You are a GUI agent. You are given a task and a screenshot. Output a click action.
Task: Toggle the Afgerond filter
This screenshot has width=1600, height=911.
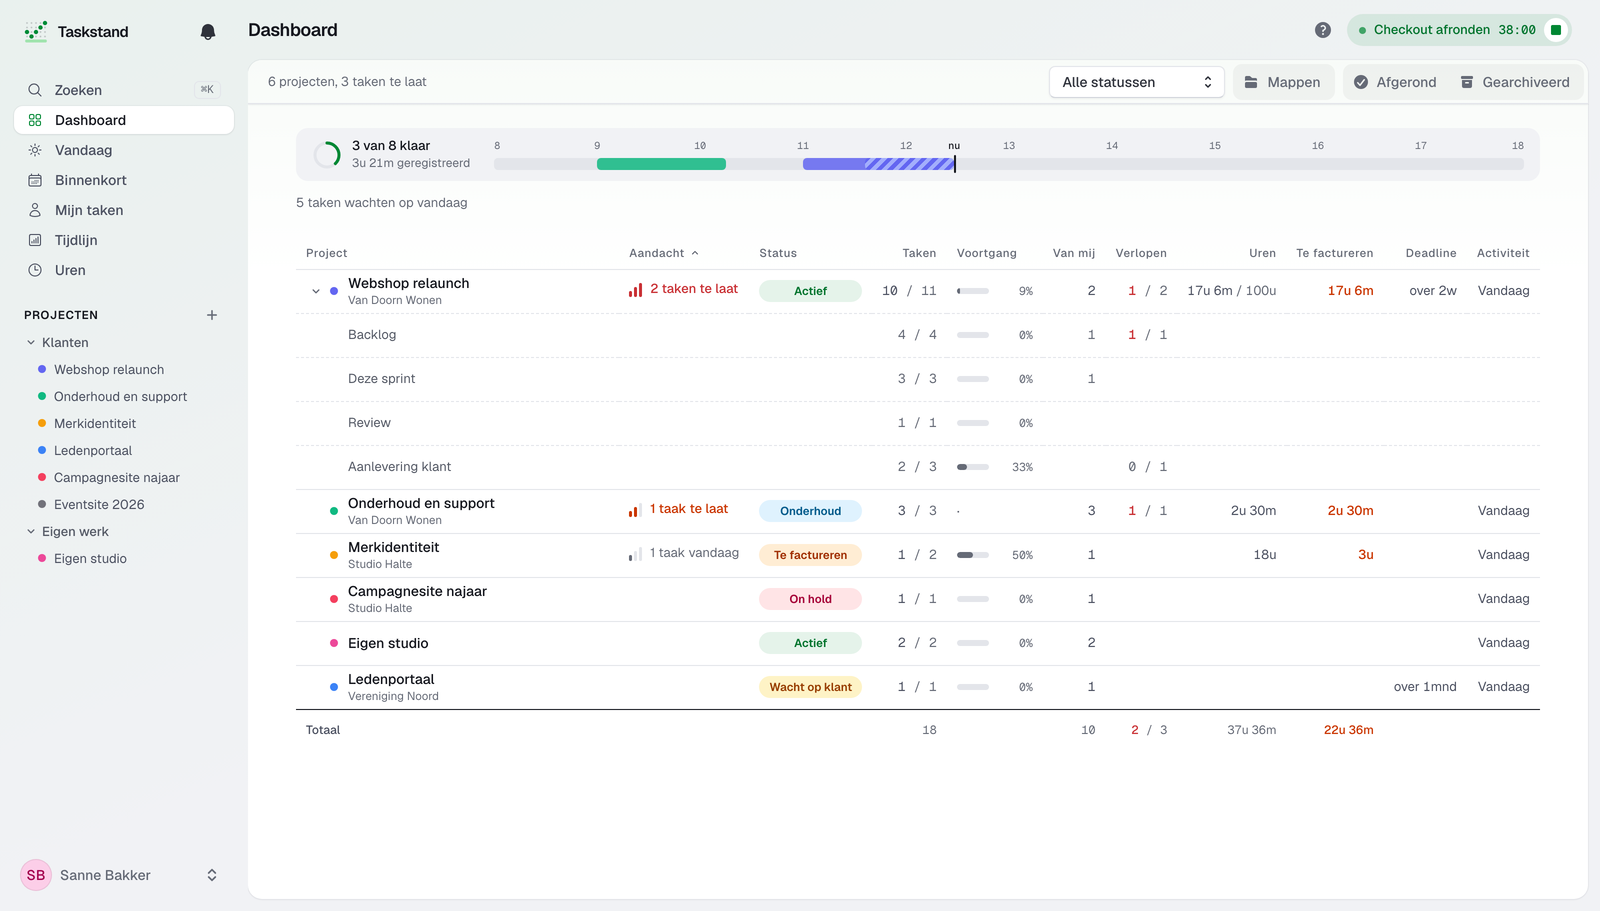1394,82
